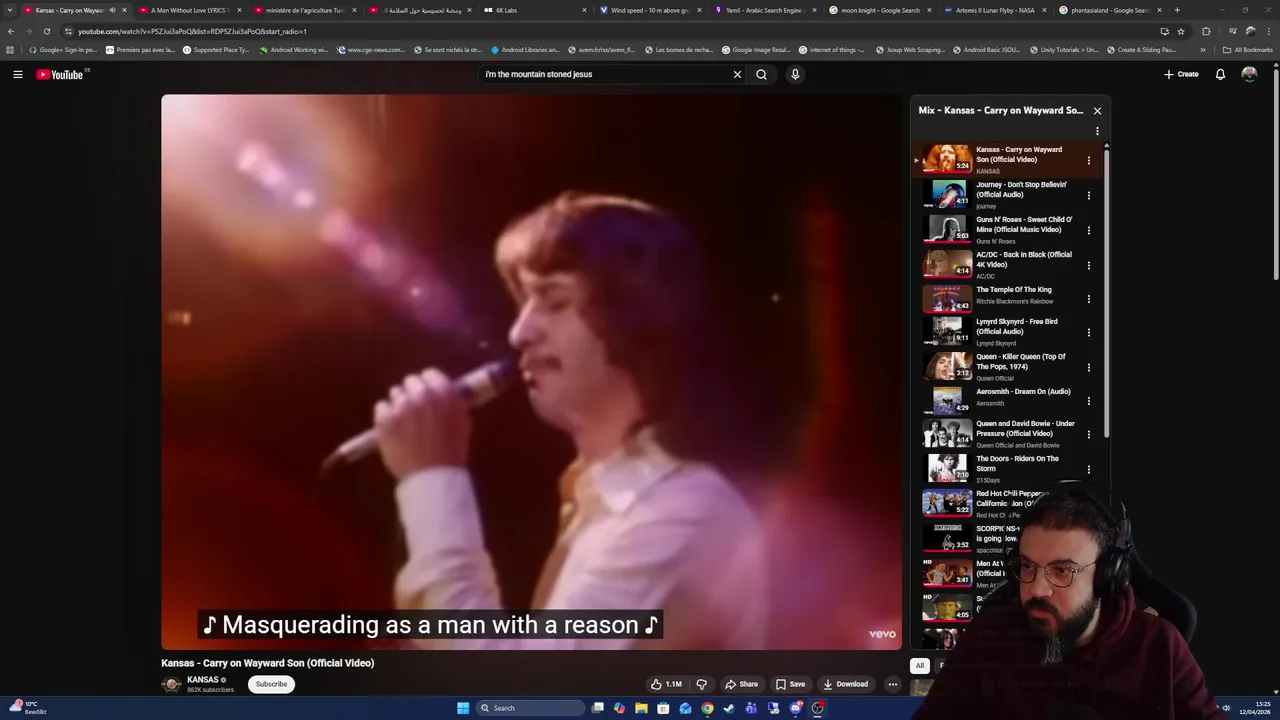The image size is (1280, 720).
Task: Open options for Free Bird item
Action: click(x=1089, y=332)
